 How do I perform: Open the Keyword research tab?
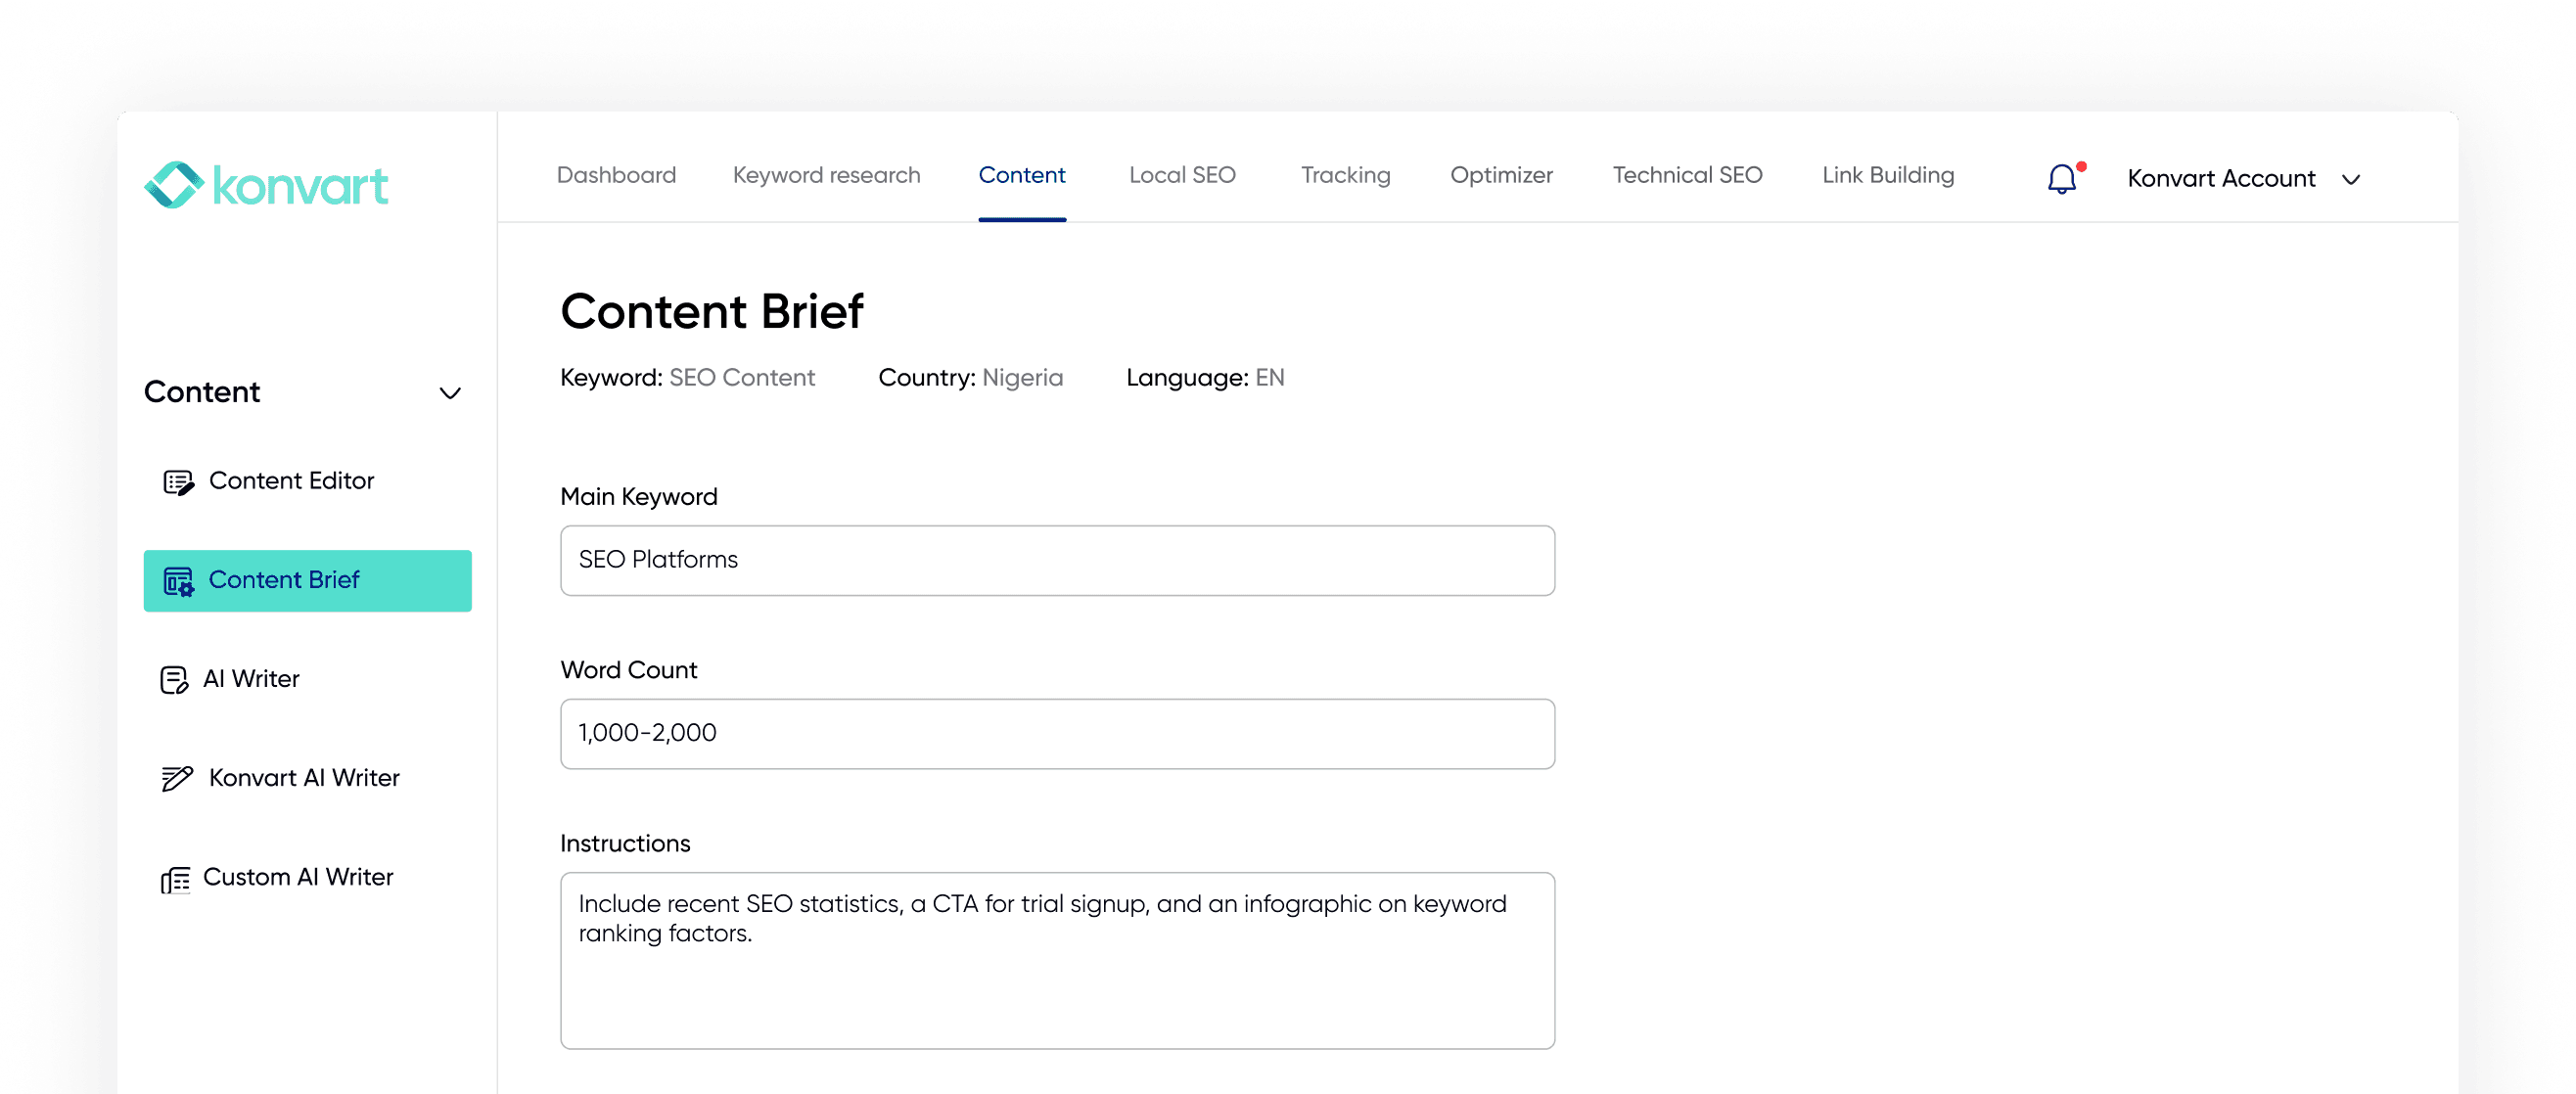(826, 175)
